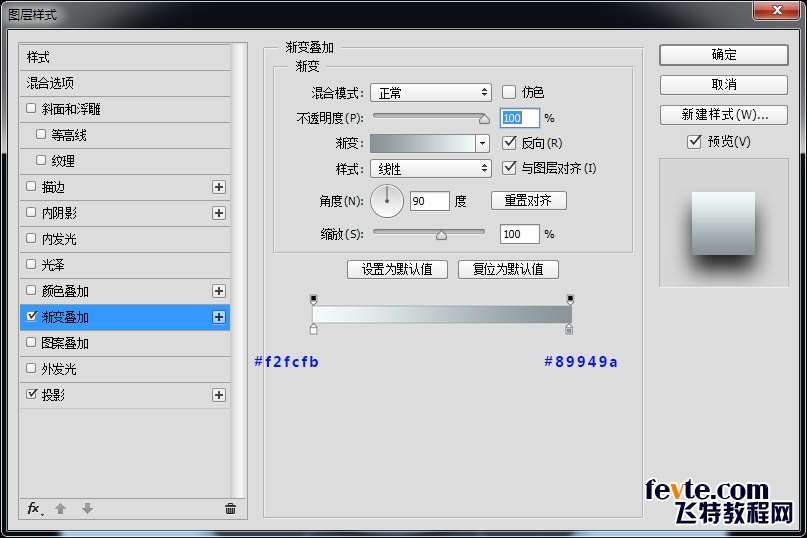
Task: Click the 设置为默认值 button
Action: [x=397, y=269]
